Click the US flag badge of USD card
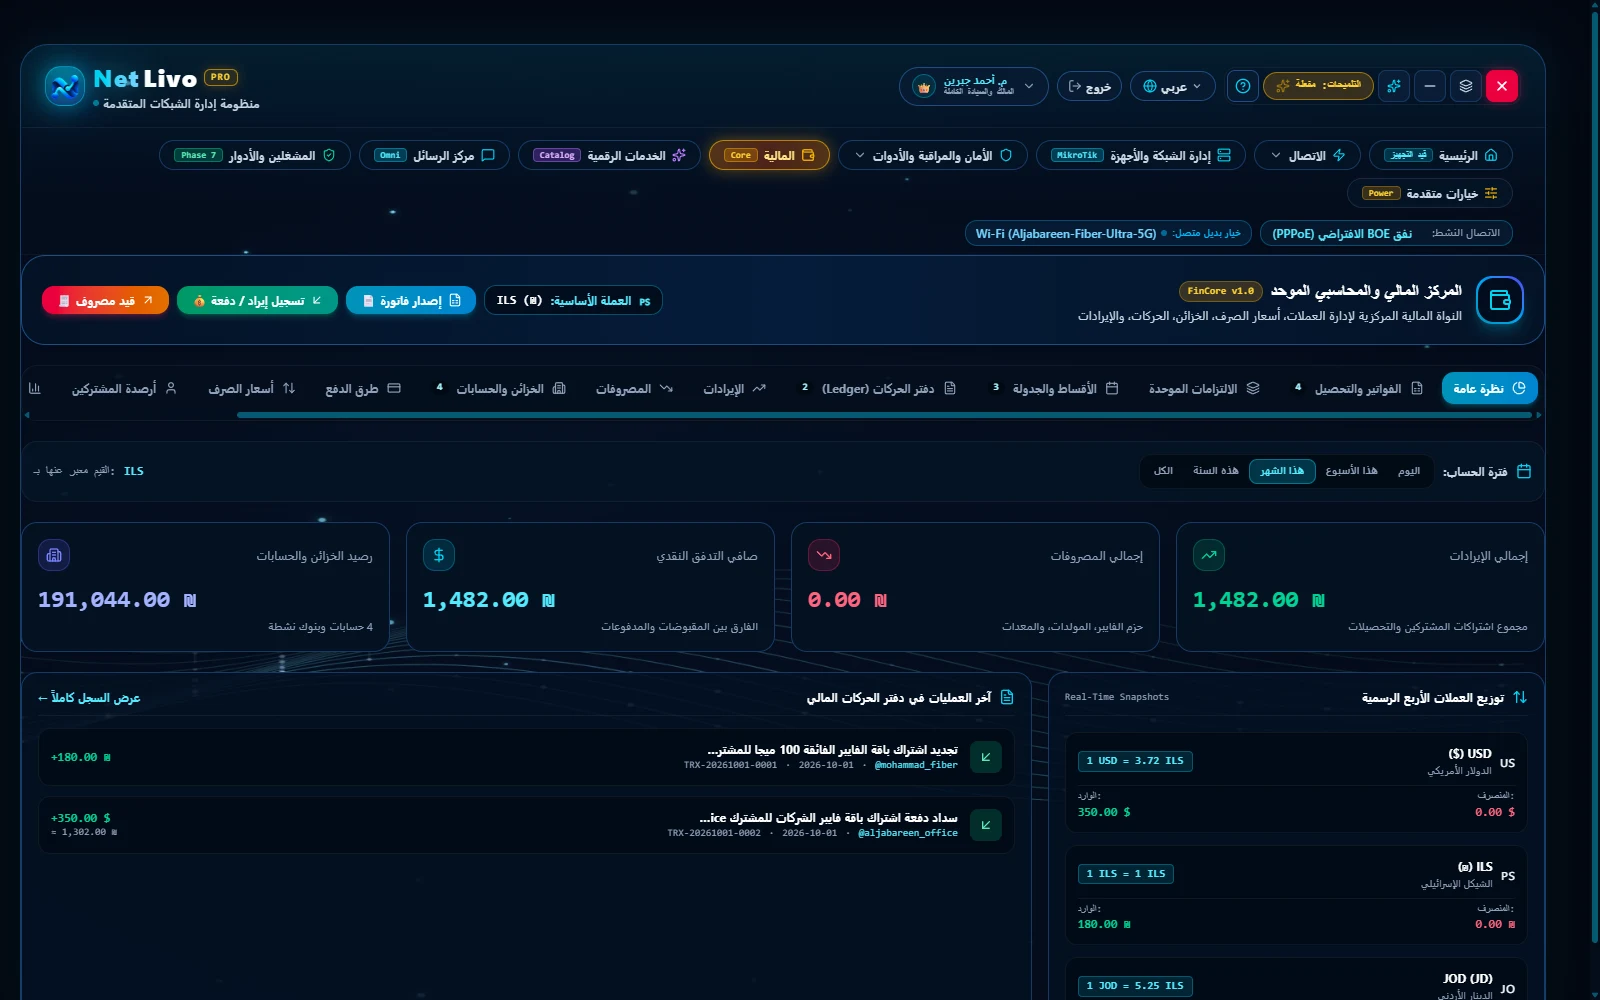Image resolution: width=1600 pixels, height=1000 pixels. point(1507,763)
